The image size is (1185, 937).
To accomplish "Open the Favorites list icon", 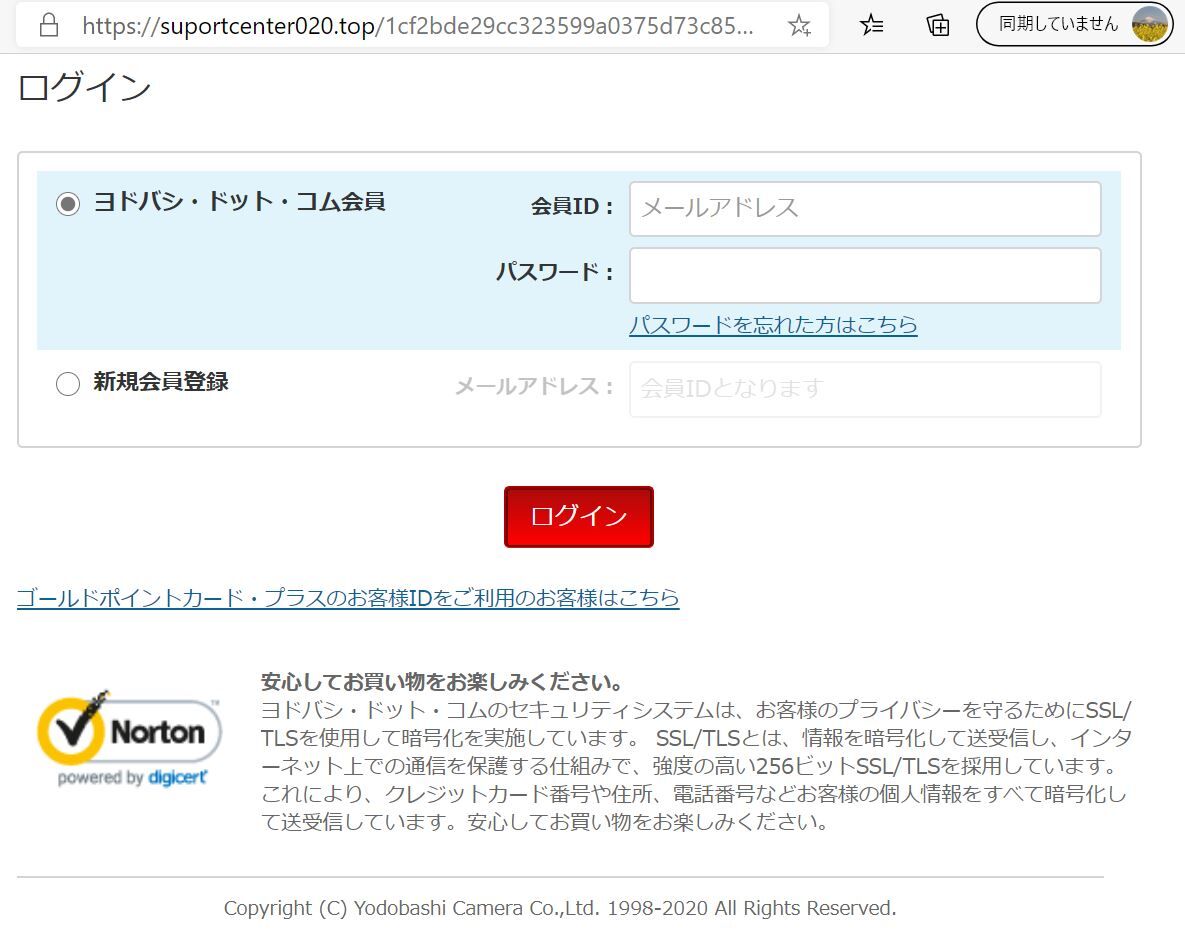I will coord(871,25).
